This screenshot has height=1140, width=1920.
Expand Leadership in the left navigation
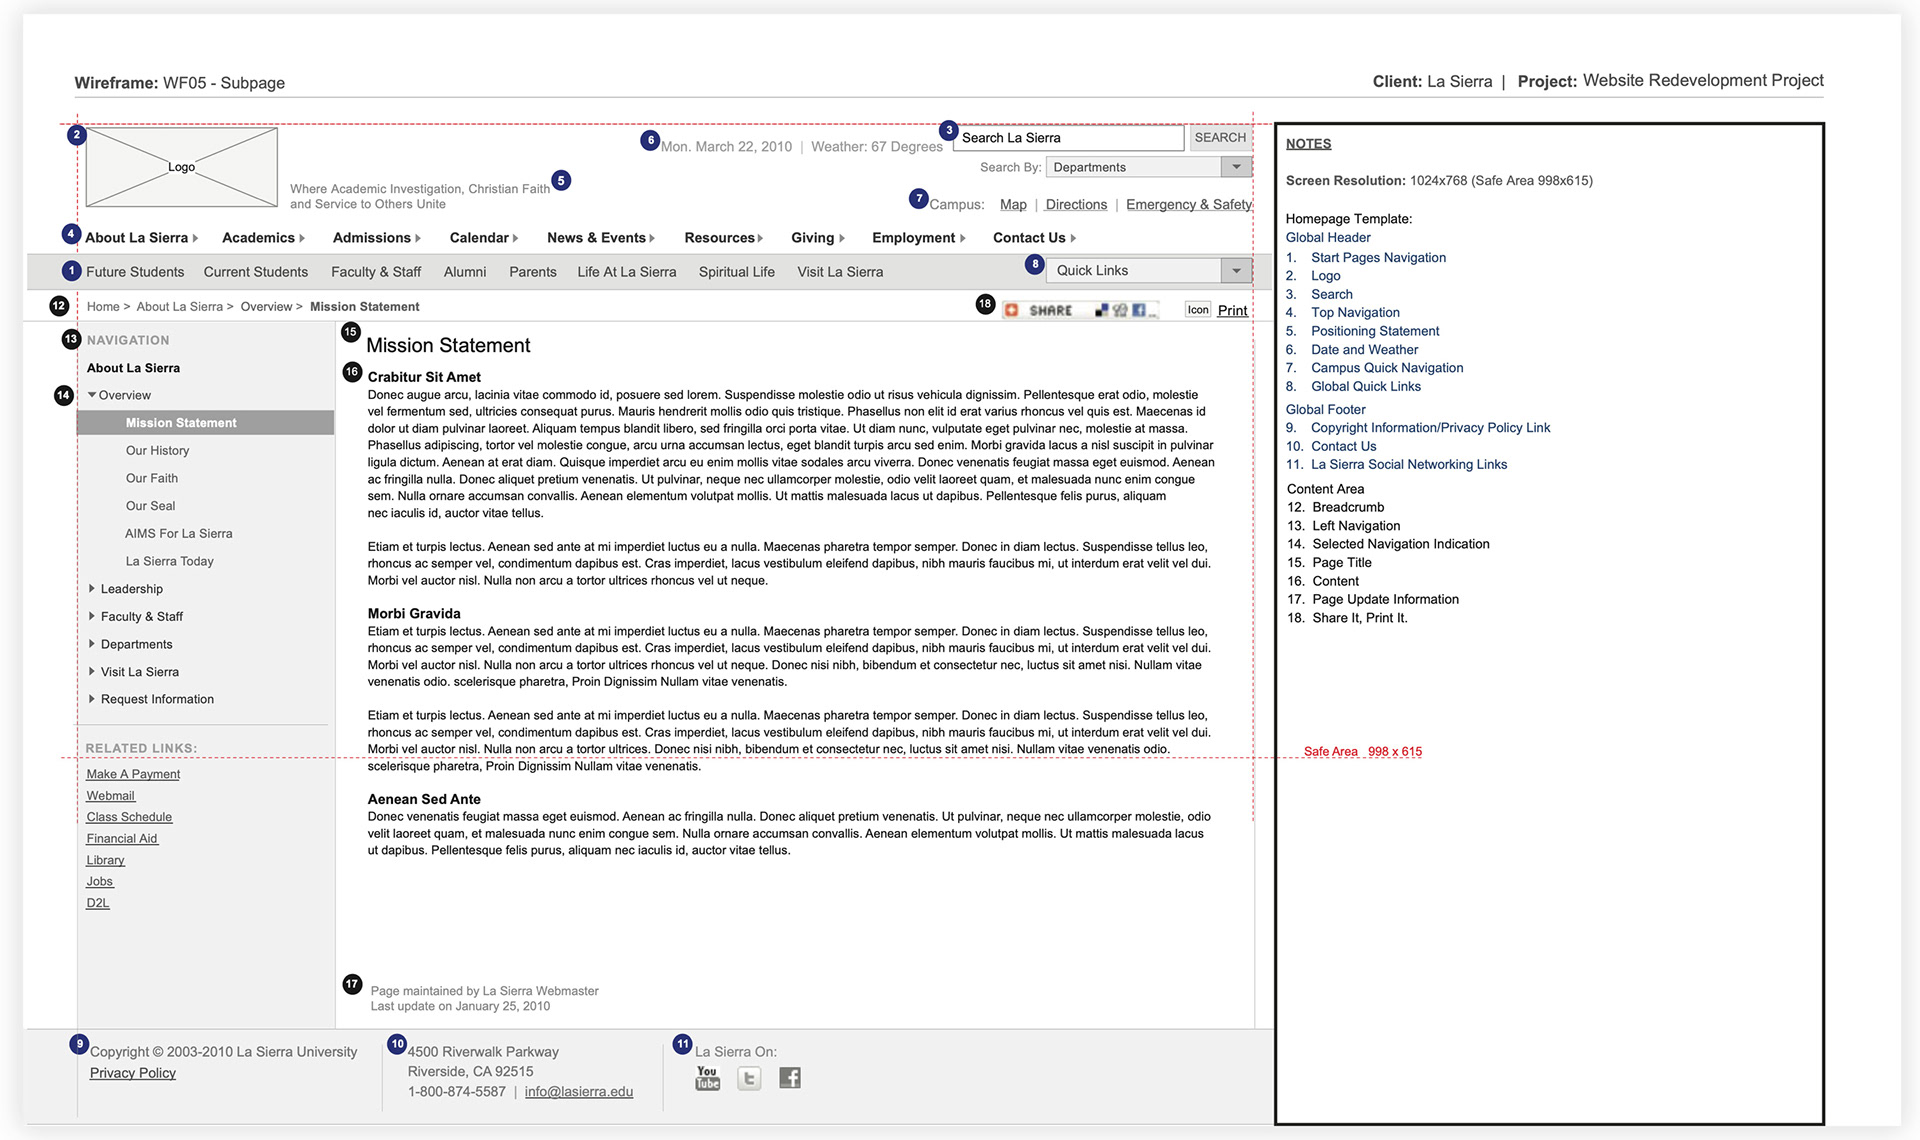pyautogui.click(x=92, y=589)
